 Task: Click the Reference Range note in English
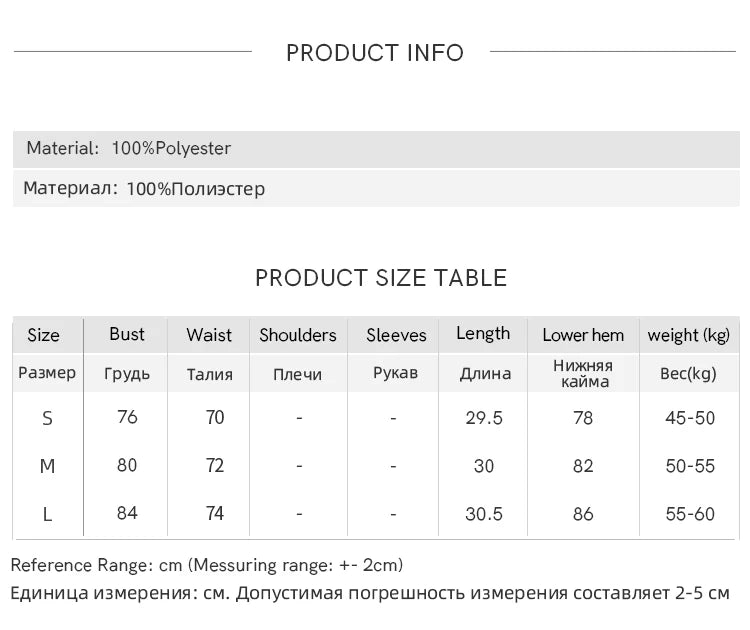[x=207, y=565]
